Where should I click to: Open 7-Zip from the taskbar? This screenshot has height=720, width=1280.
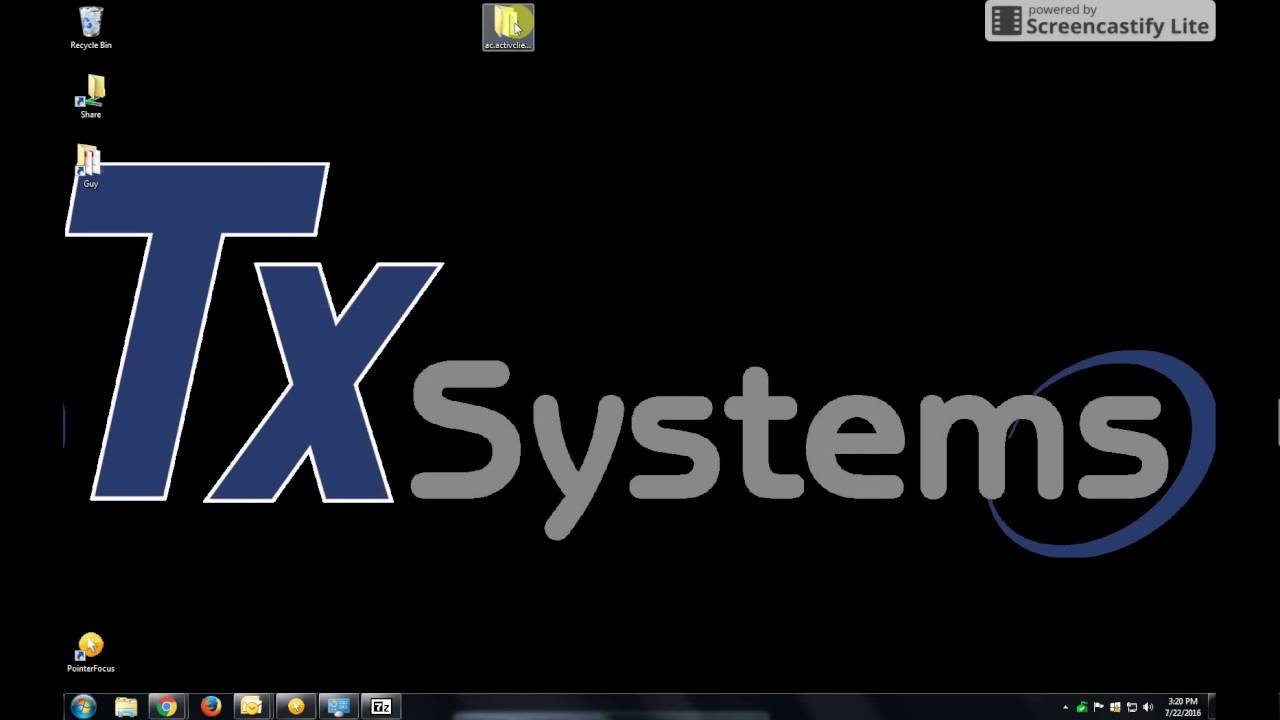381,707
